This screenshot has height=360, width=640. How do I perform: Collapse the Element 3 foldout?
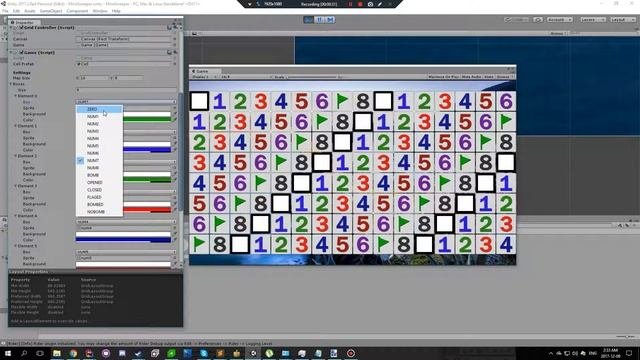16,186
